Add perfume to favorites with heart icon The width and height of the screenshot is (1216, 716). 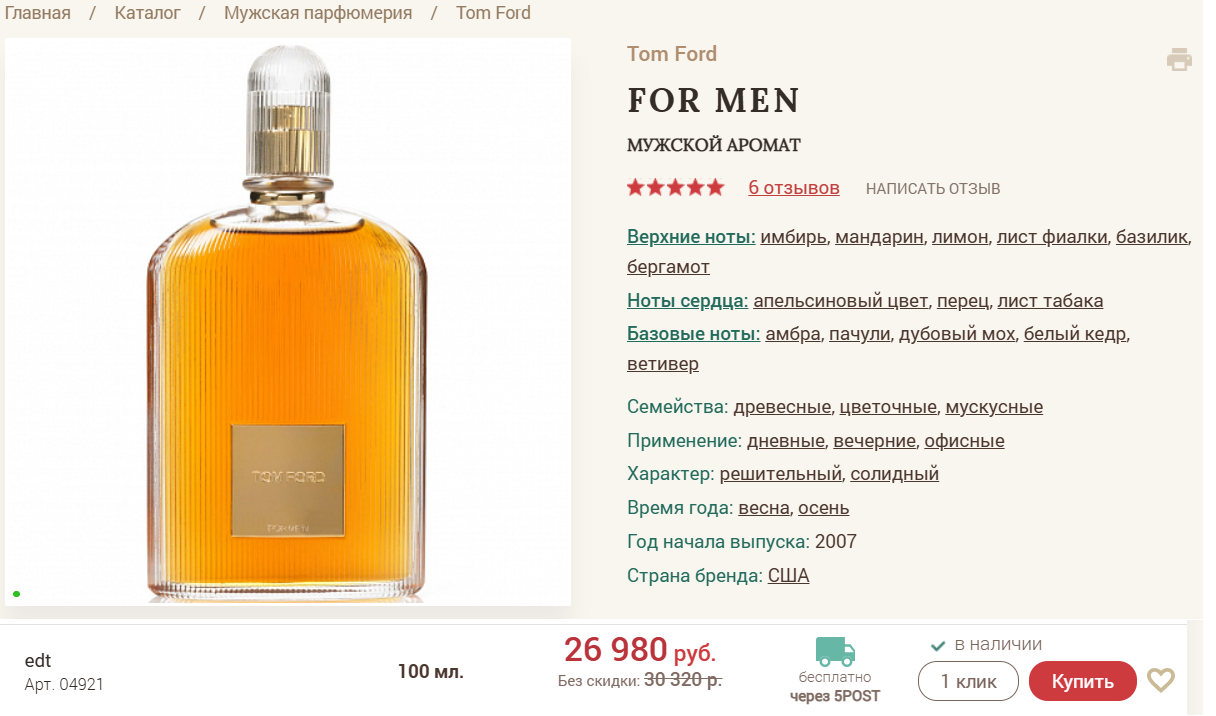click(x=1160, y=681)
